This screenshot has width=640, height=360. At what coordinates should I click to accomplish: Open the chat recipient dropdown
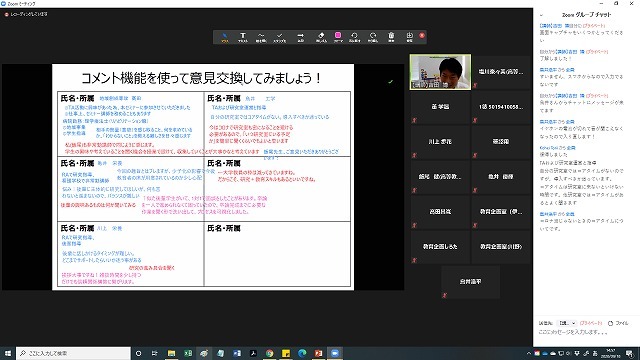pos(568,323)
